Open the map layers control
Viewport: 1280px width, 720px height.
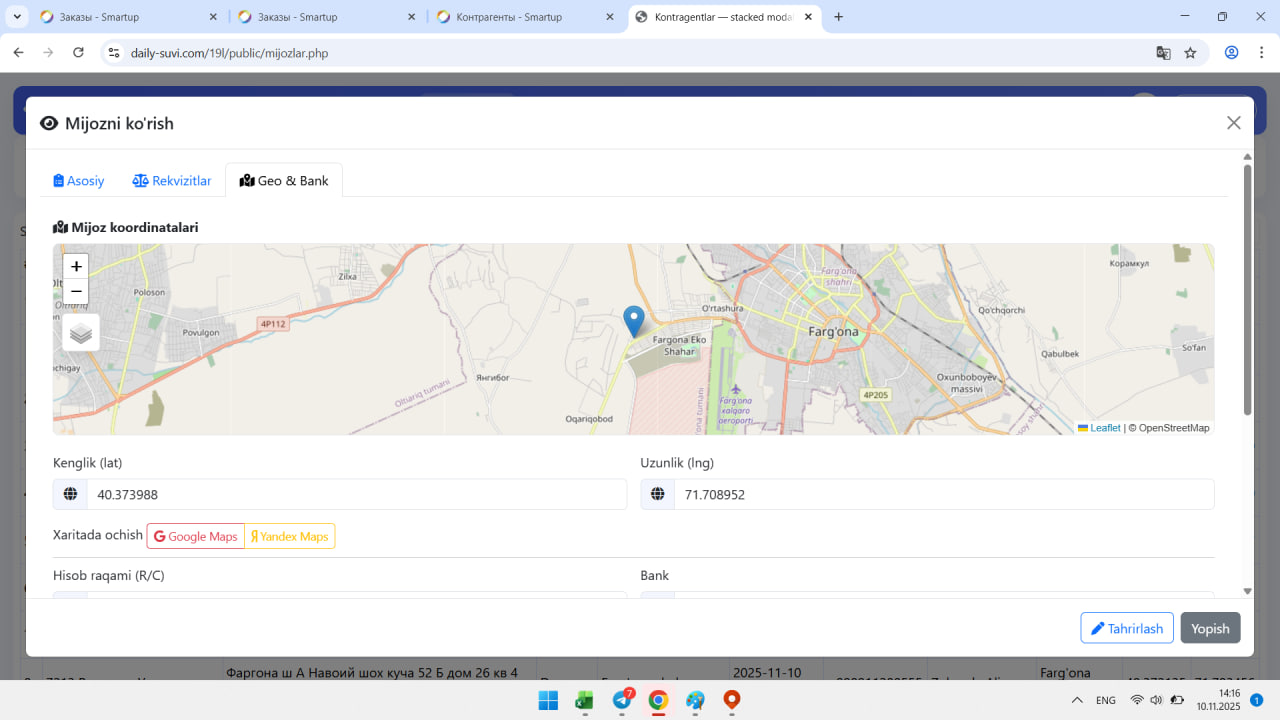(81, 333)
